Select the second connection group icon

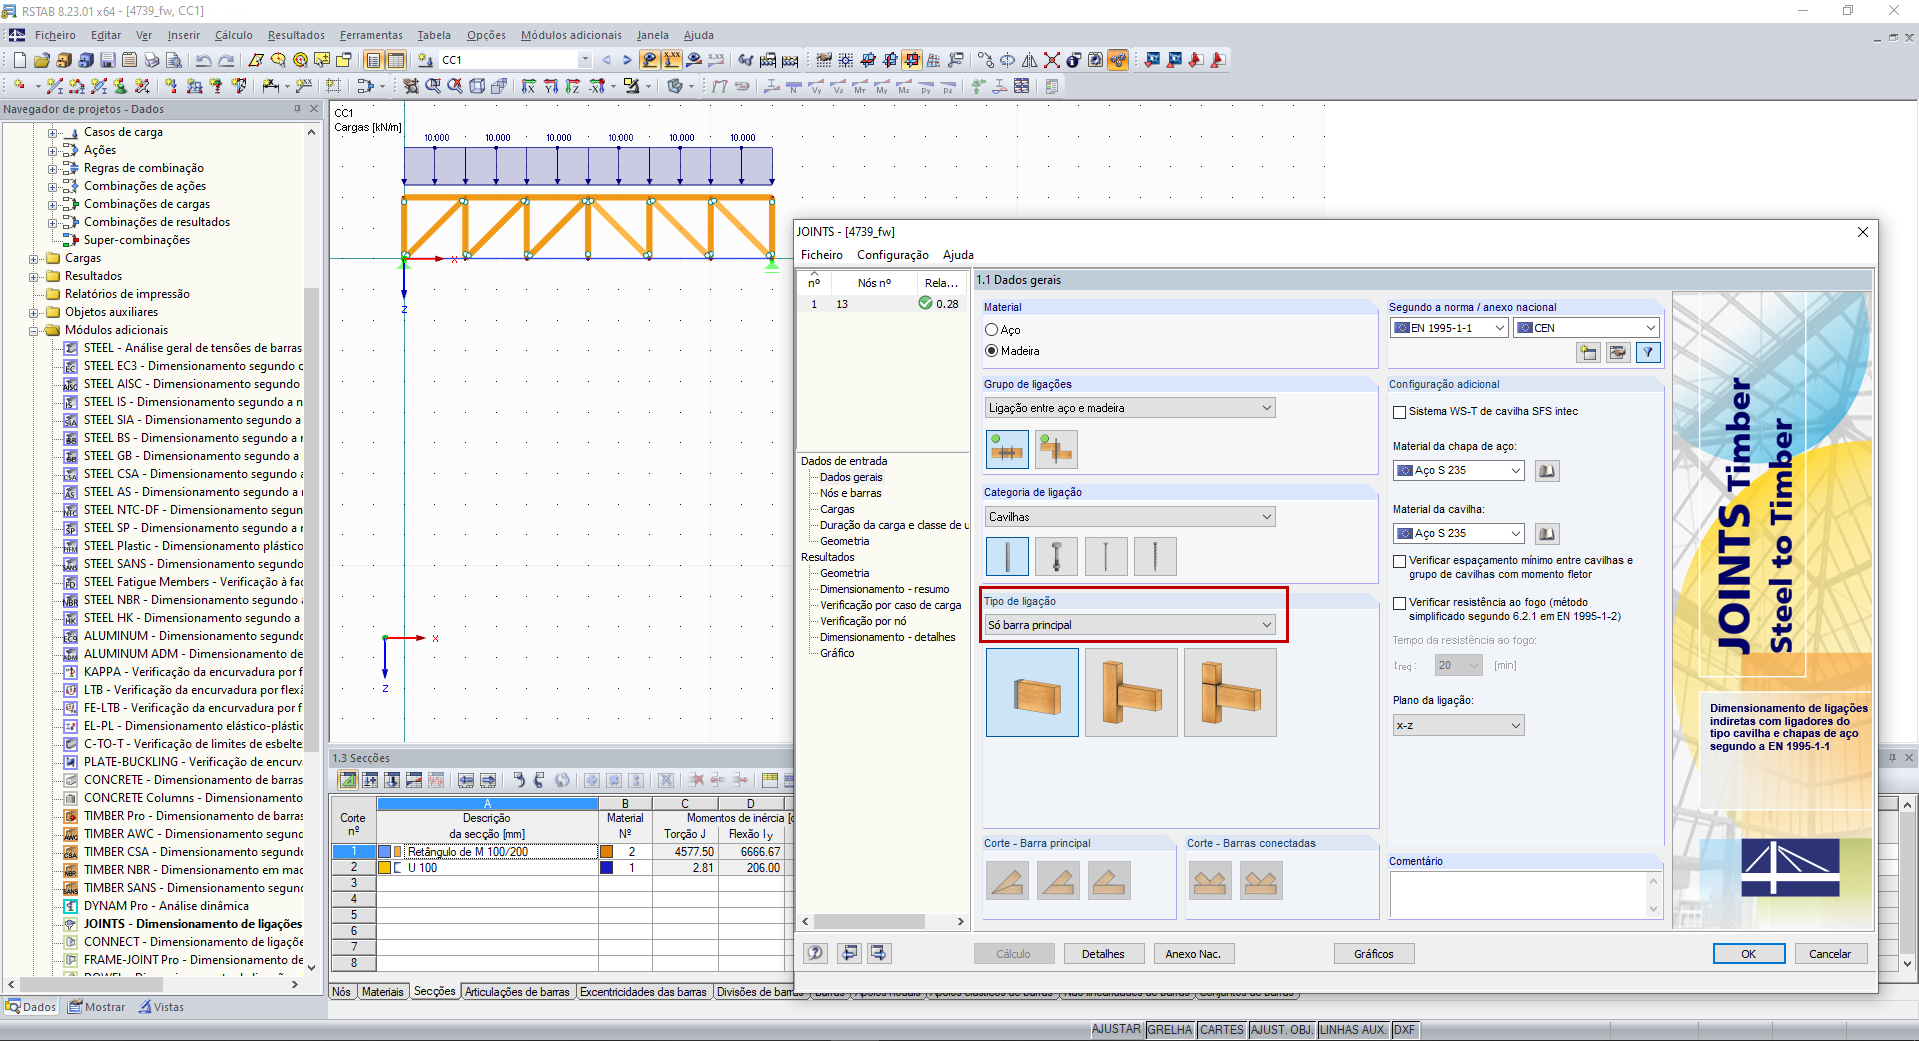(x=1056, y=450)
